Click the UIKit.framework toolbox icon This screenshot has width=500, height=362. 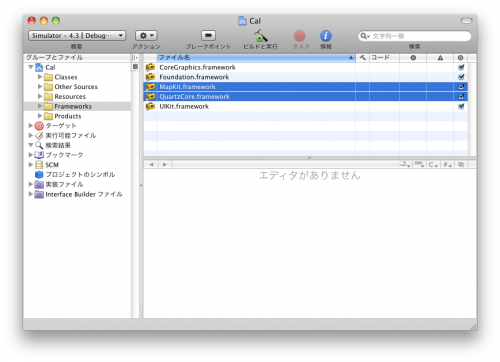150,106
